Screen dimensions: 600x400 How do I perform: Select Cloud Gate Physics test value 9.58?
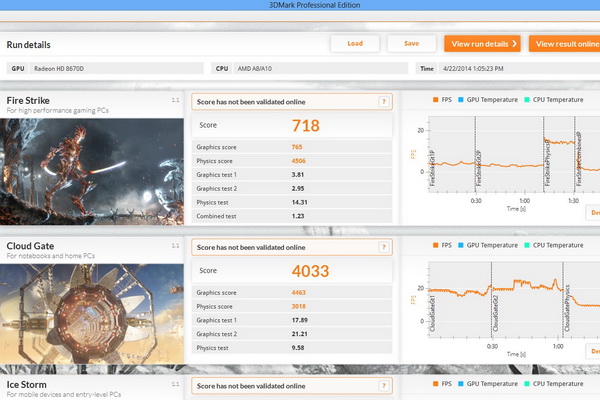pyautogui.click(x=298, y=348)
